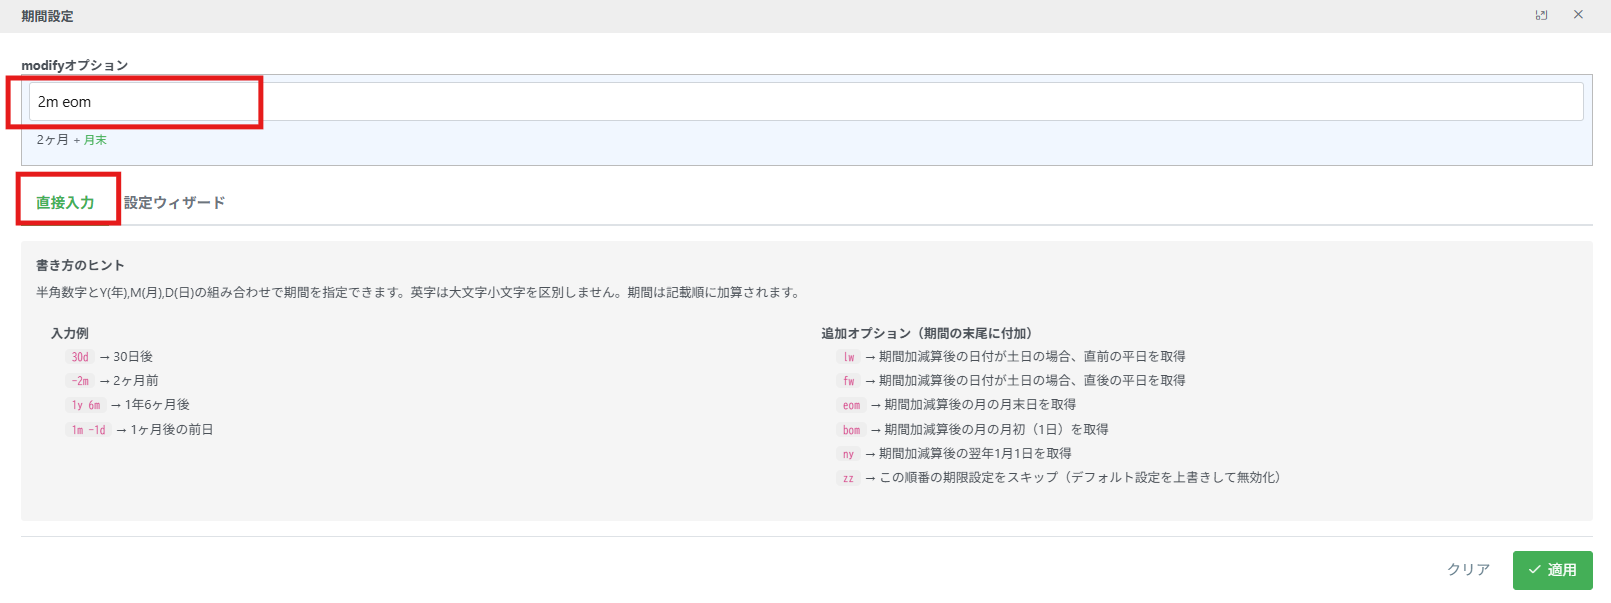Choose the bom option code

[x=851, y=430]
